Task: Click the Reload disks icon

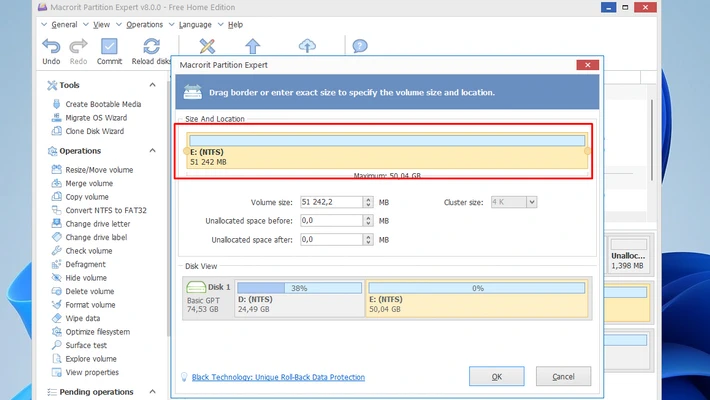Action: click(151, 46)
